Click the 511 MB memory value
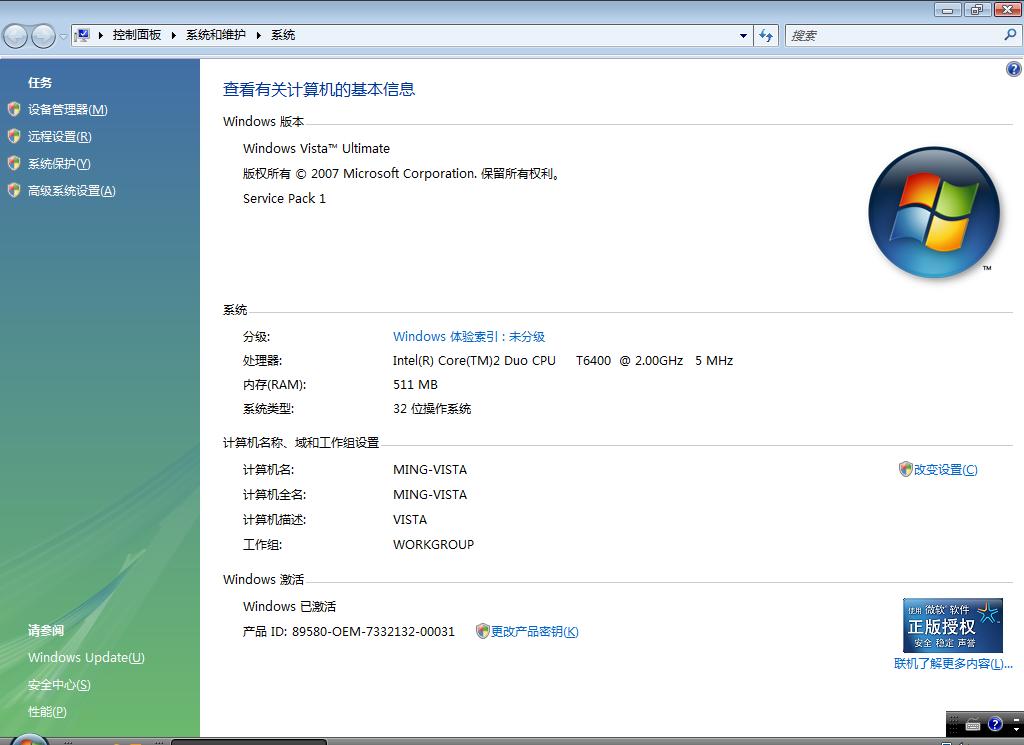 (x=415, y=385)
